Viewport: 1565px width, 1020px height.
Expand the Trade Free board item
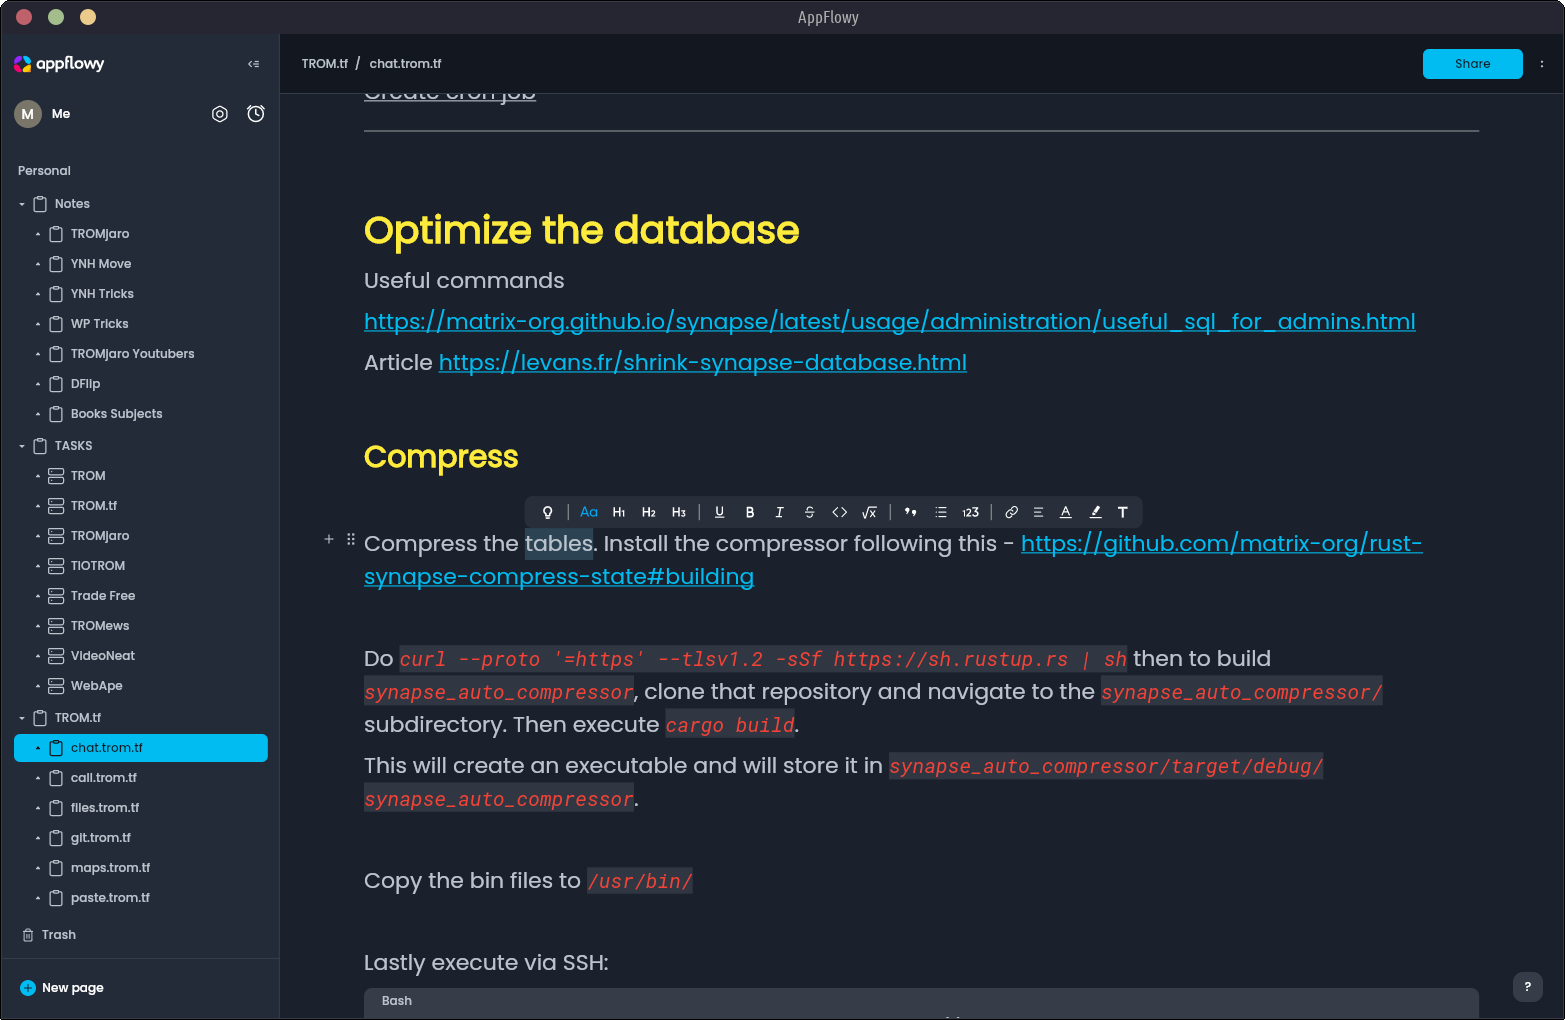pyautogui.click(x=38, y=596)
